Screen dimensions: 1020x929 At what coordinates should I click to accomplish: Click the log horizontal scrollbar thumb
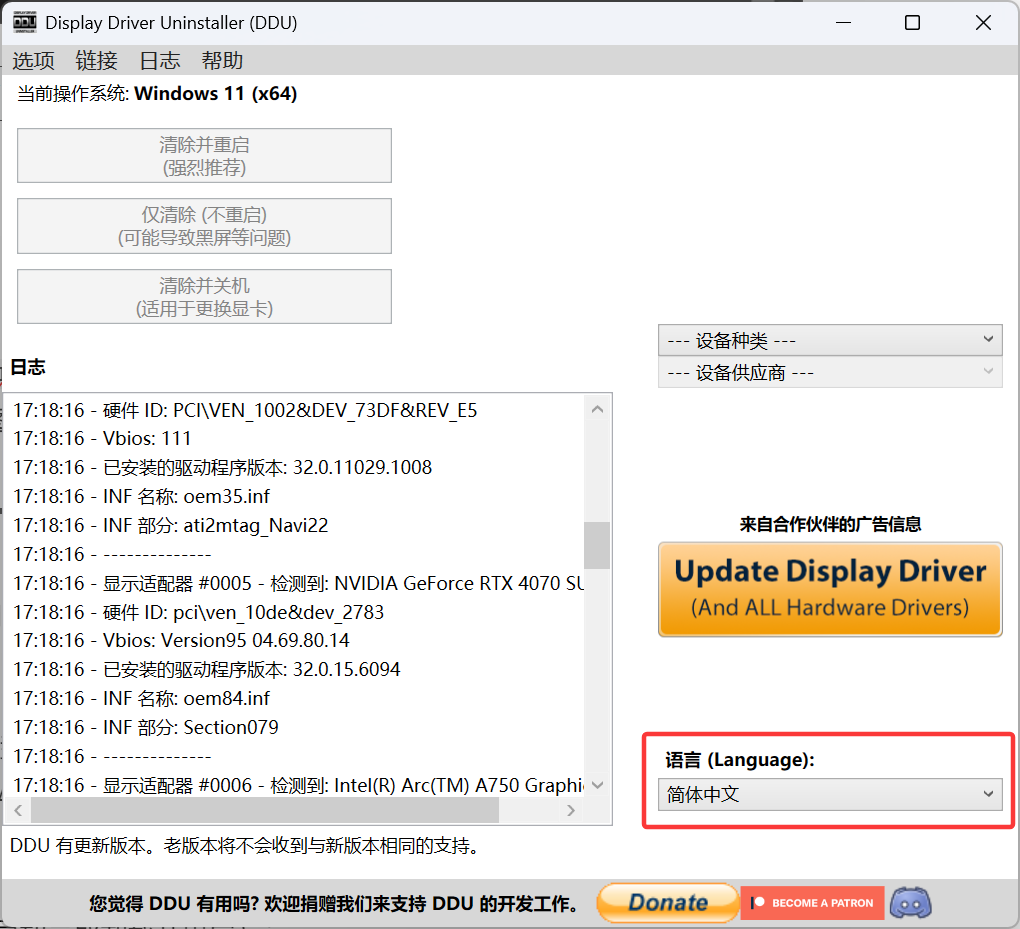(265, 810)
